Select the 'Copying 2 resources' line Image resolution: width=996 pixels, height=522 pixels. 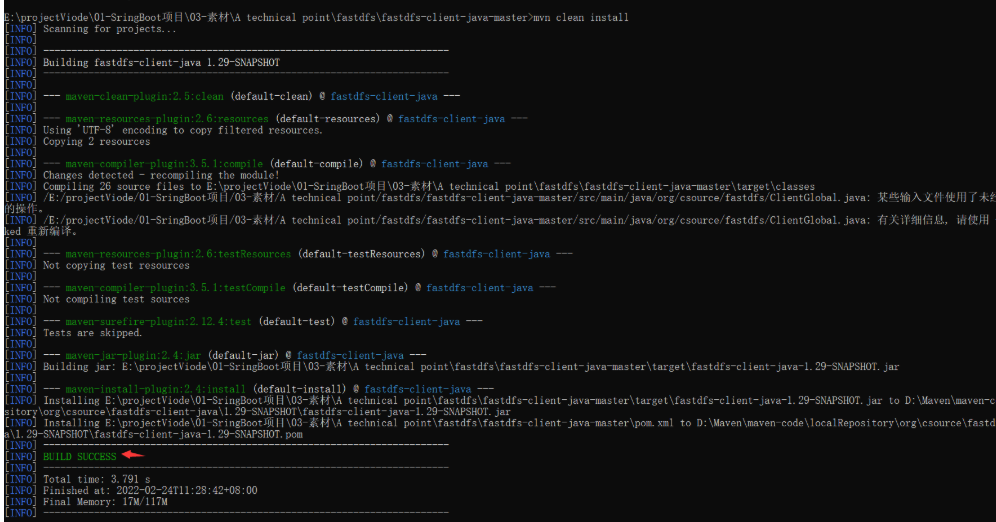coord(97,142)
